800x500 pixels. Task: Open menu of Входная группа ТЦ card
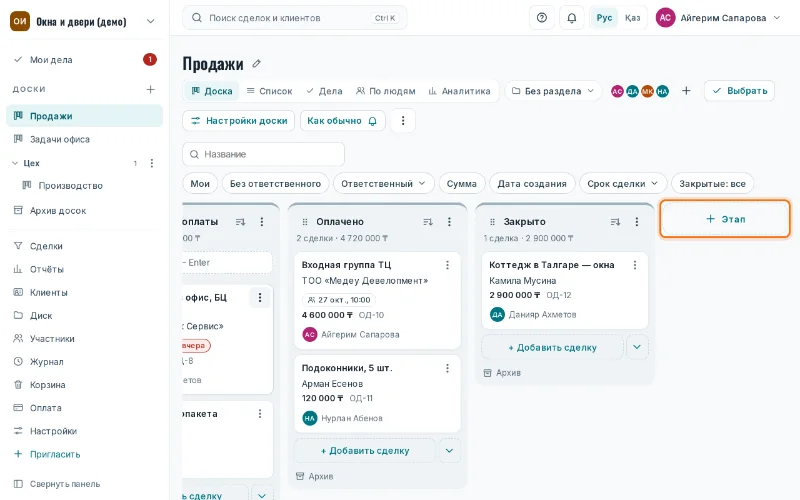[447, 265]
